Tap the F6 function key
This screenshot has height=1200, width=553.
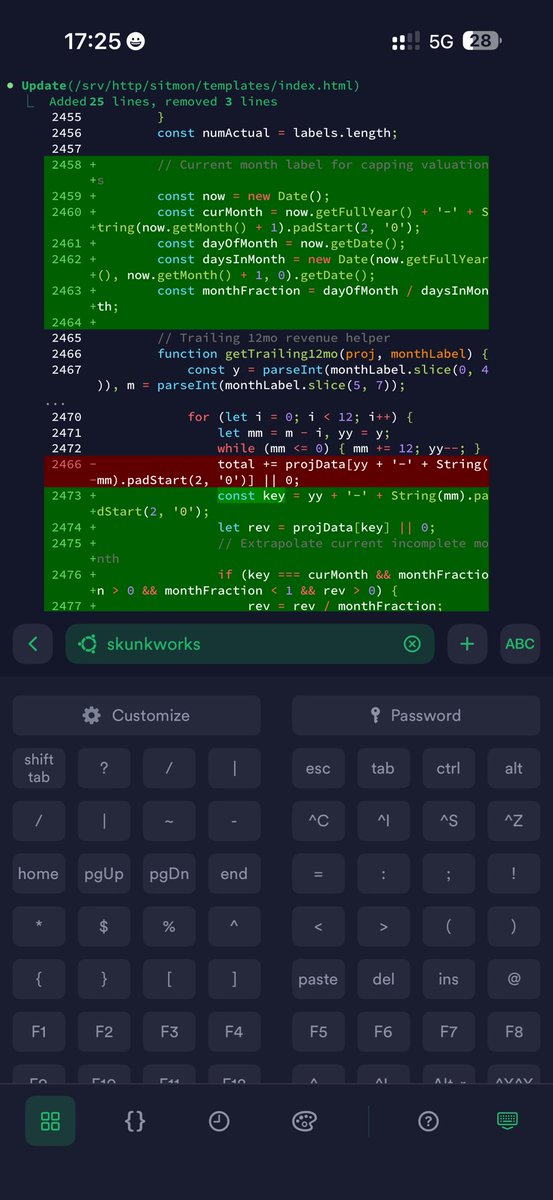(x=383, y=1032)
